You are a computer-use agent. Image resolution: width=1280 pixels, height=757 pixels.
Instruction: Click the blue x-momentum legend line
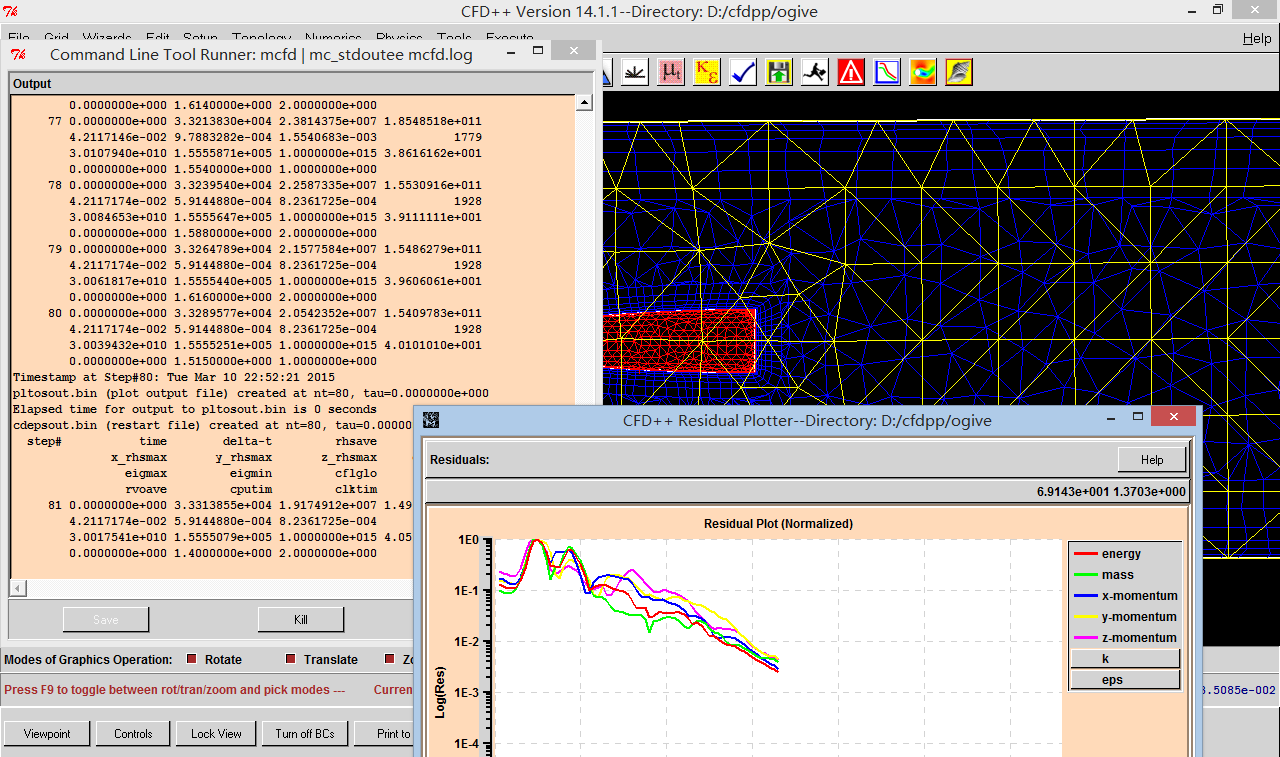(1085, 596)
